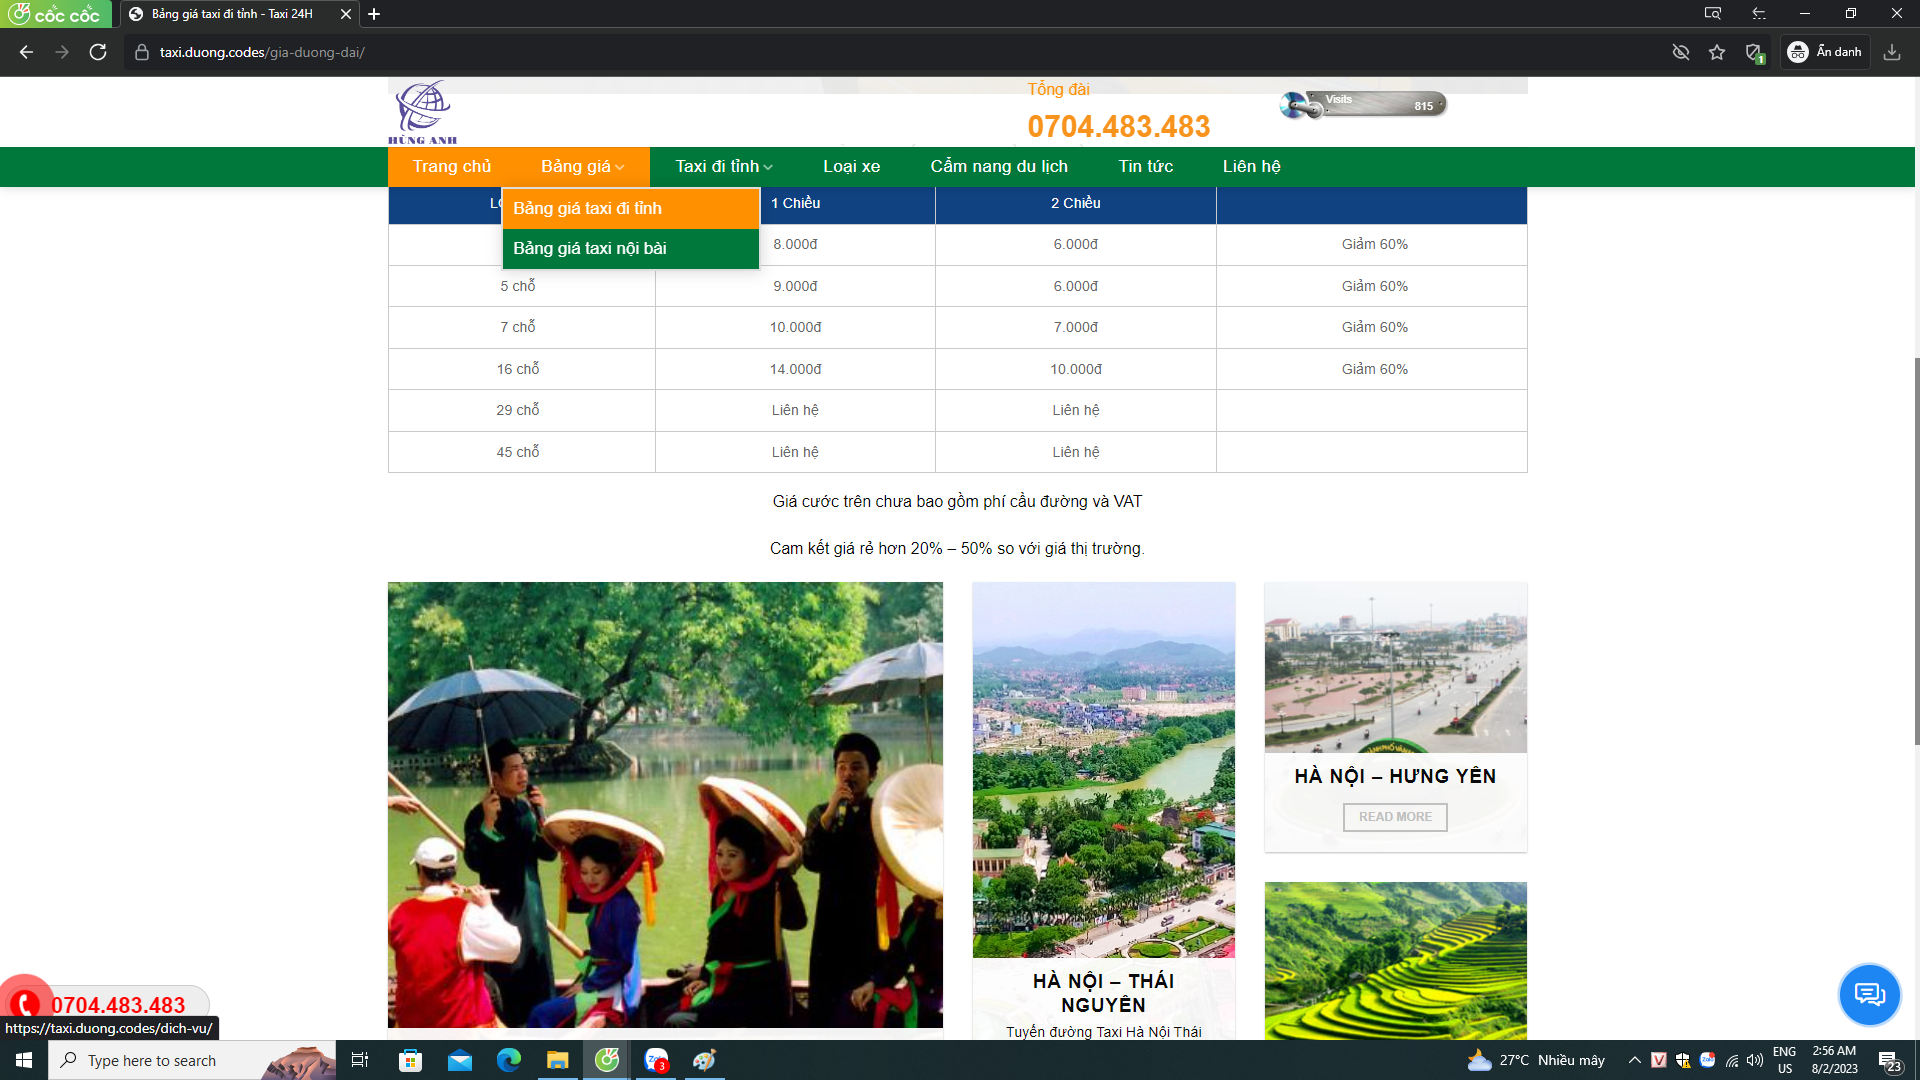Viewport: 1920px width, 1080px height.
Task: Expand the Bảng giá dropdown menu
Action: coord(582,167)
